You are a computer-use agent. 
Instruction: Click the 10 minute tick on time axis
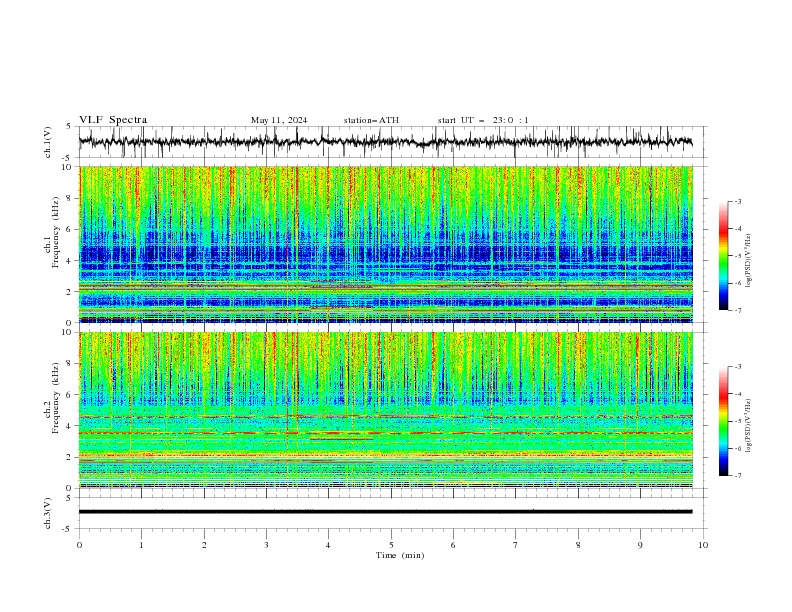point(703,545)
